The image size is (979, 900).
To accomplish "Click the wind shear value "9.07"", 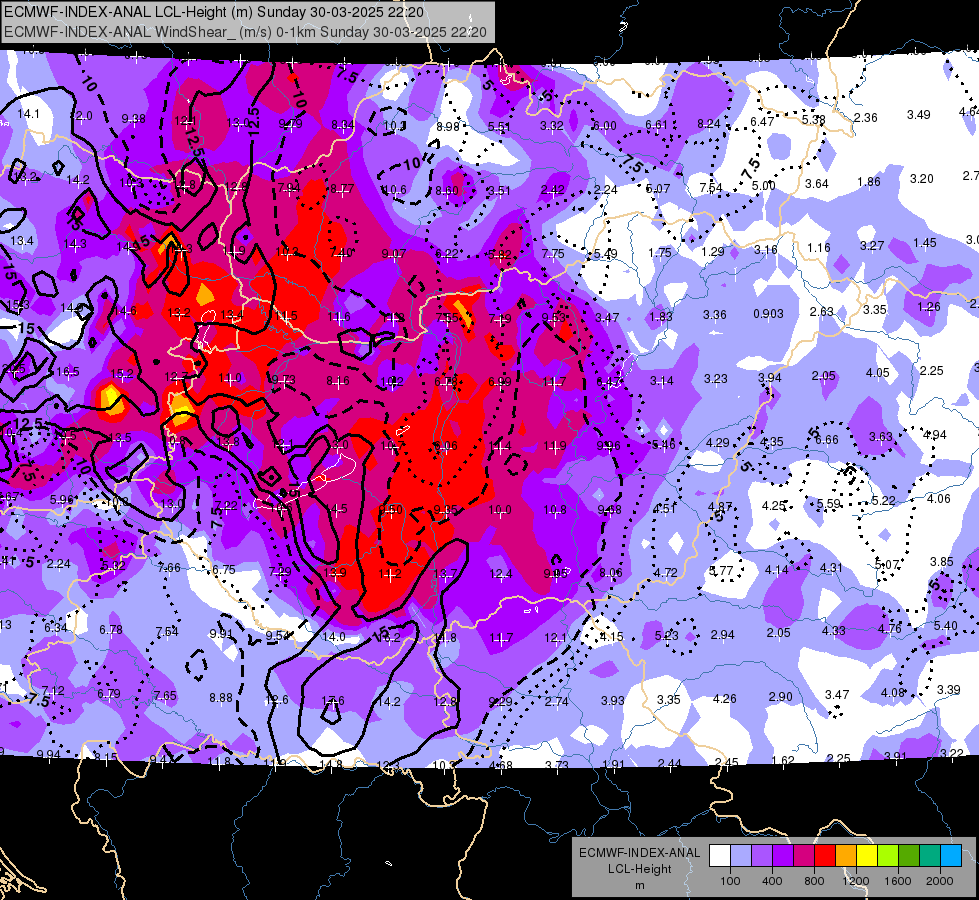I will coord(393,254).
